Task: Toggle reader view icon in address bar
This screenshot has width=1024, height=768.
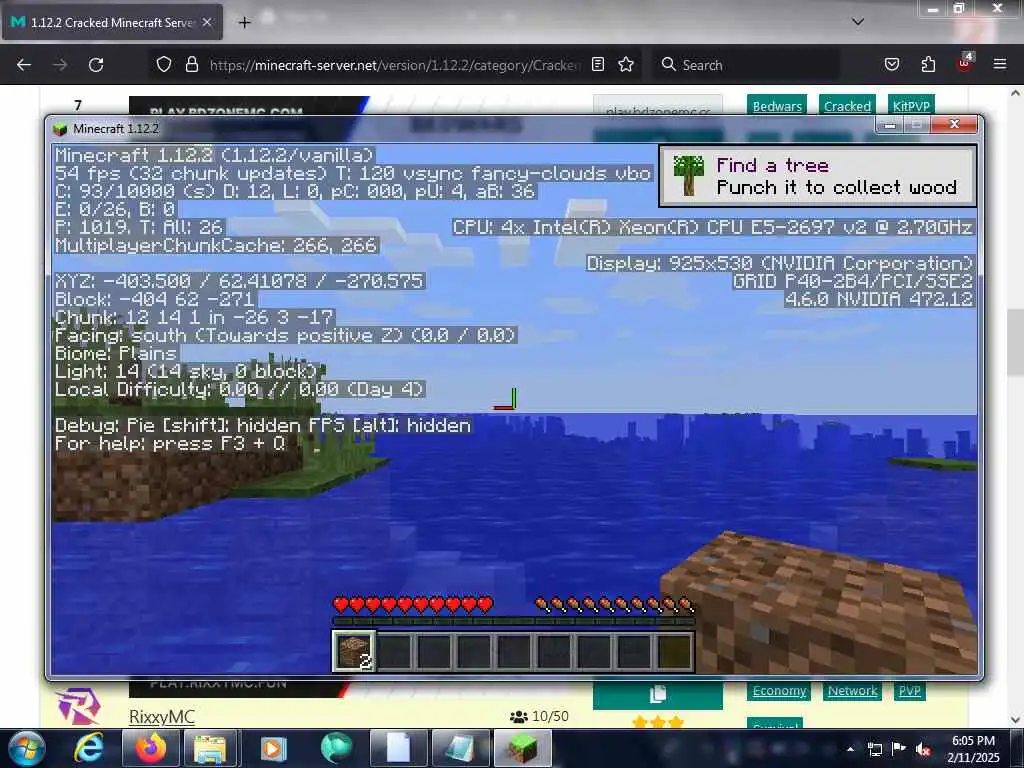Action: (x=598, y=64)
